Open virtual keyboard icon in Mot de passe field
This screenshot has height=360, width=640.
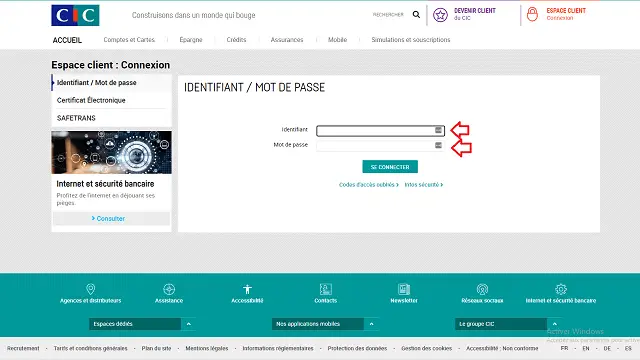pos(438,145)
